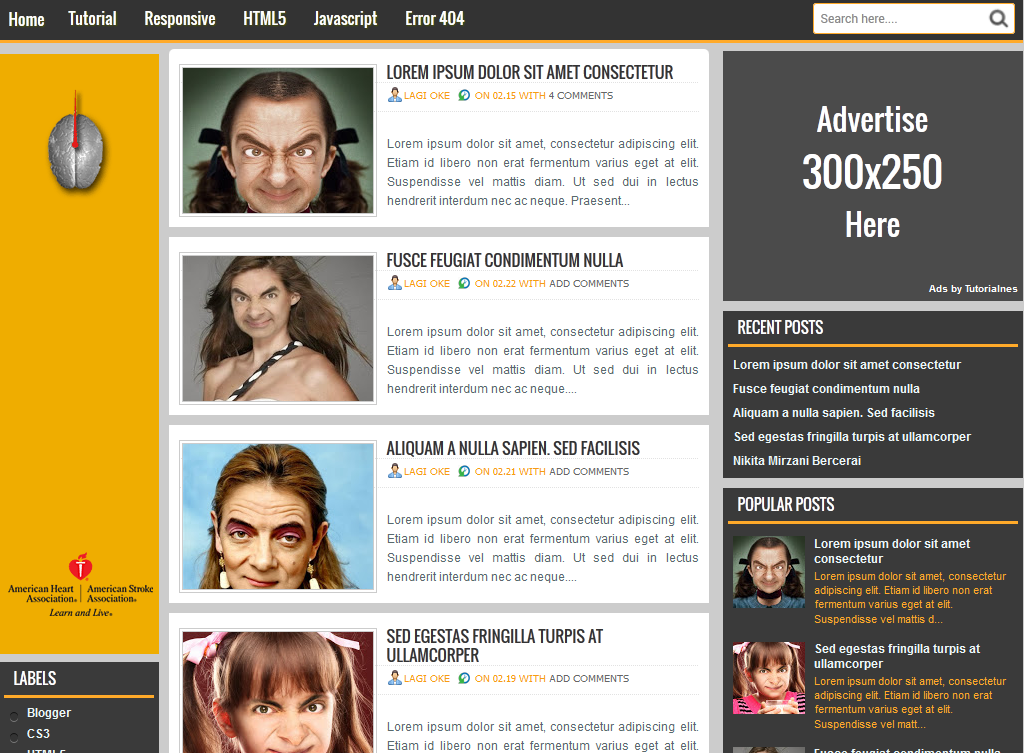Image resolution: width=1024 pixels, height=753 pixels.
Task: Select the Javascript navigation item
Action: pos(345,19)
